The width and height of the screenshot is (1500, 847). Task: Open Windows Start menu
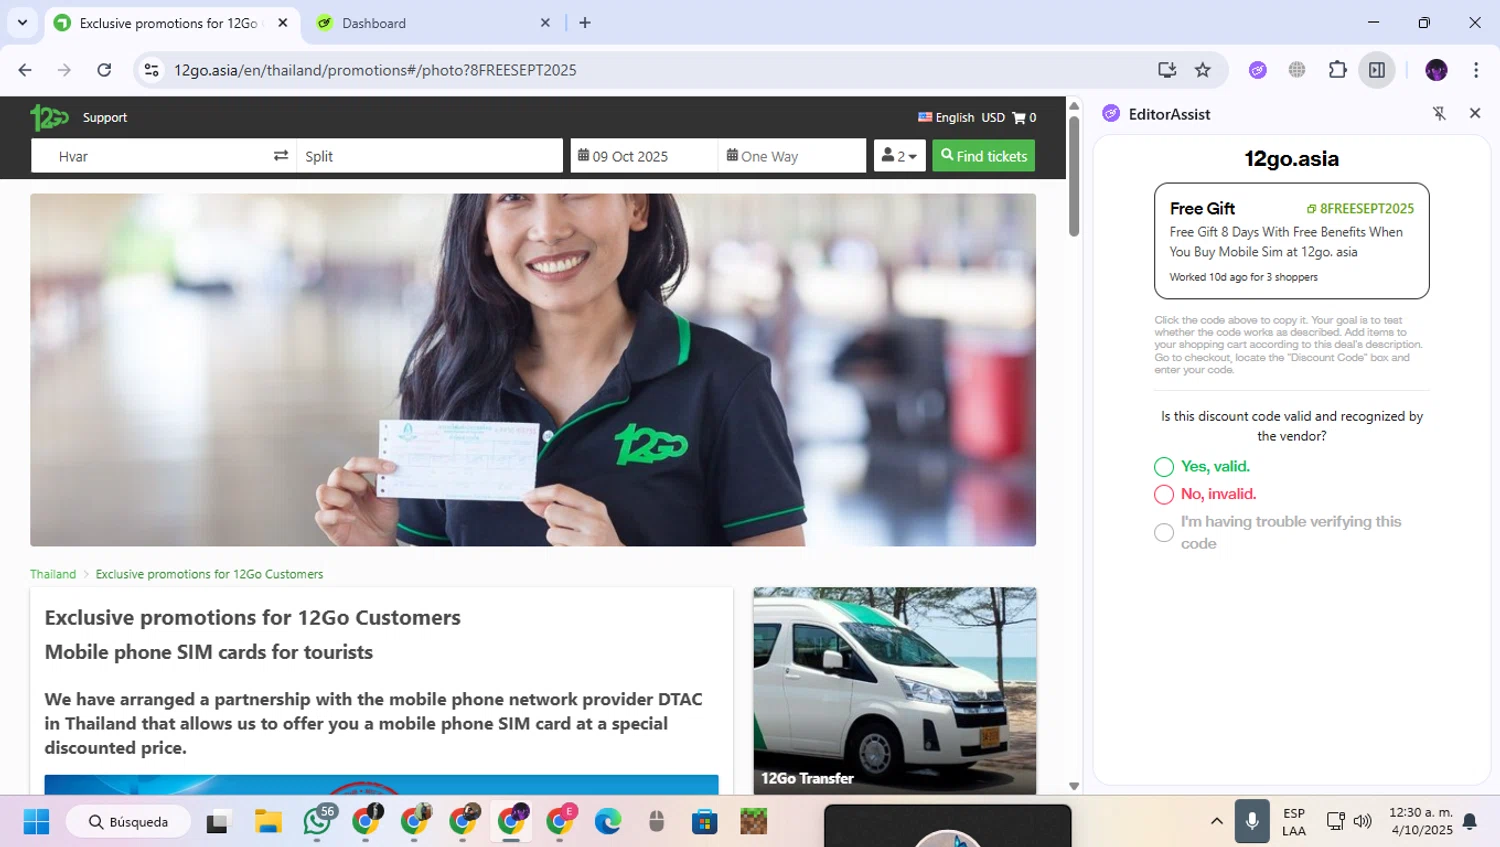[x=36, y=822]
